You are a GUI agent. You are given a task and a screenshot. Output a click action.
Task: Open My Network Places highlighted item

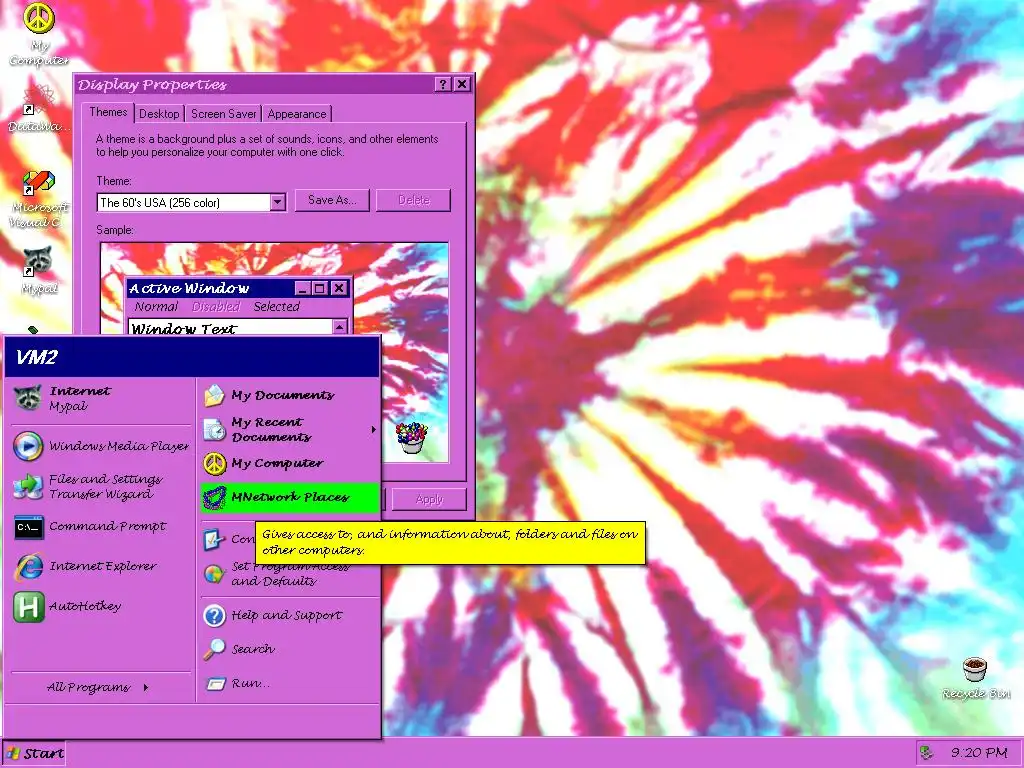tap(290, 498)
